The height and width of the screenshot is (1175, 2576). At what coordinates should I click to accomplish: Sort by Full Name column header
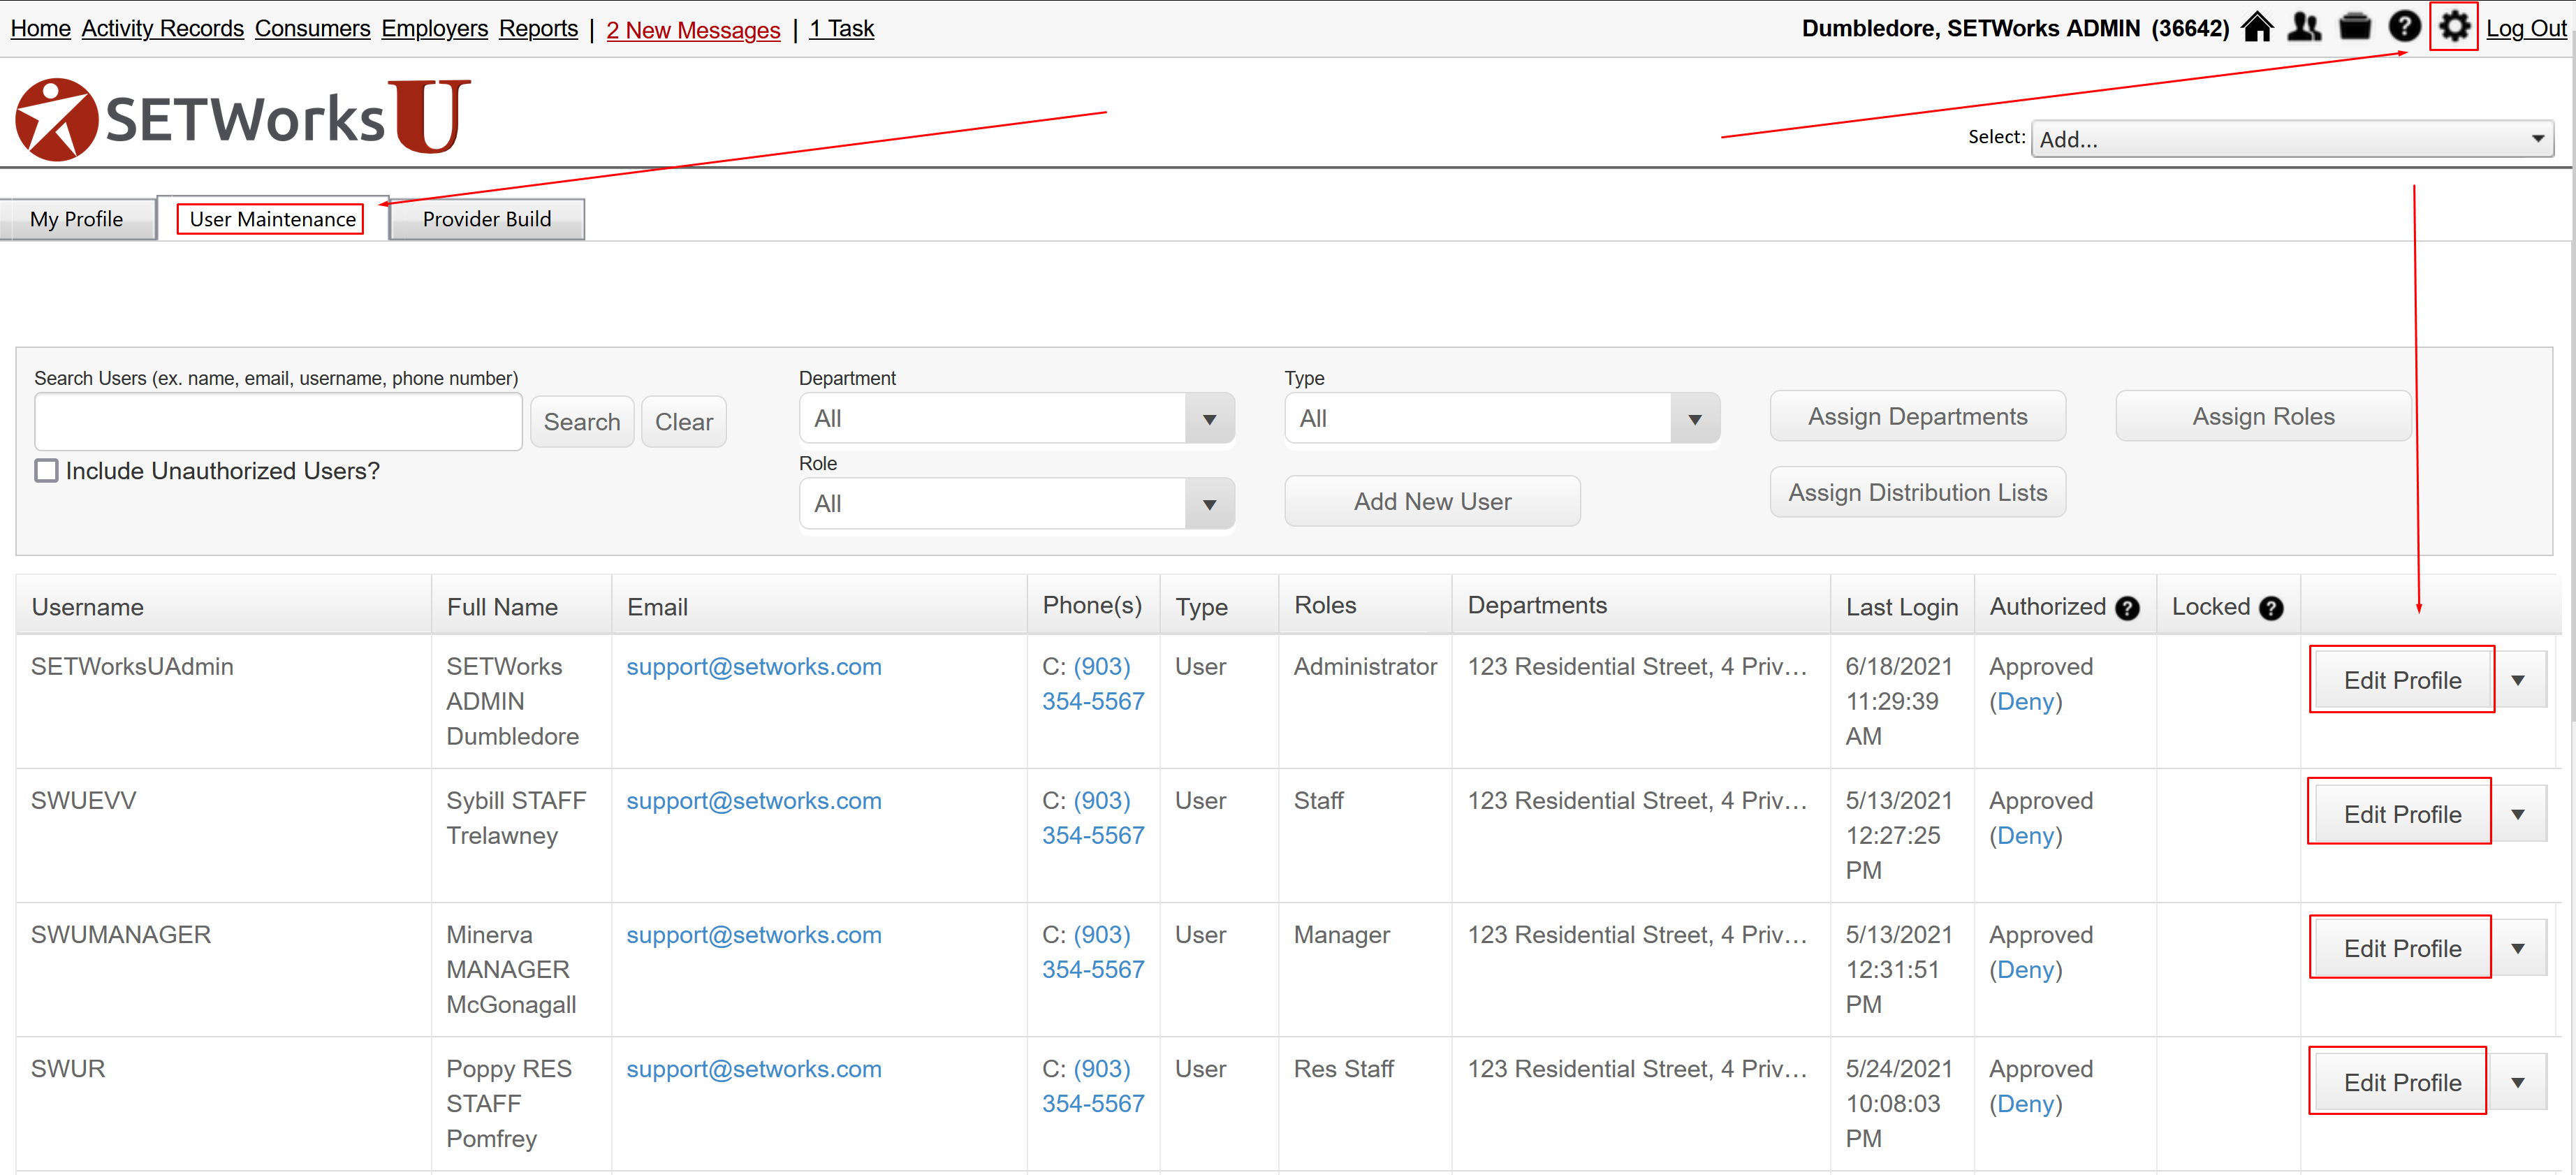[x=502, y=608]
